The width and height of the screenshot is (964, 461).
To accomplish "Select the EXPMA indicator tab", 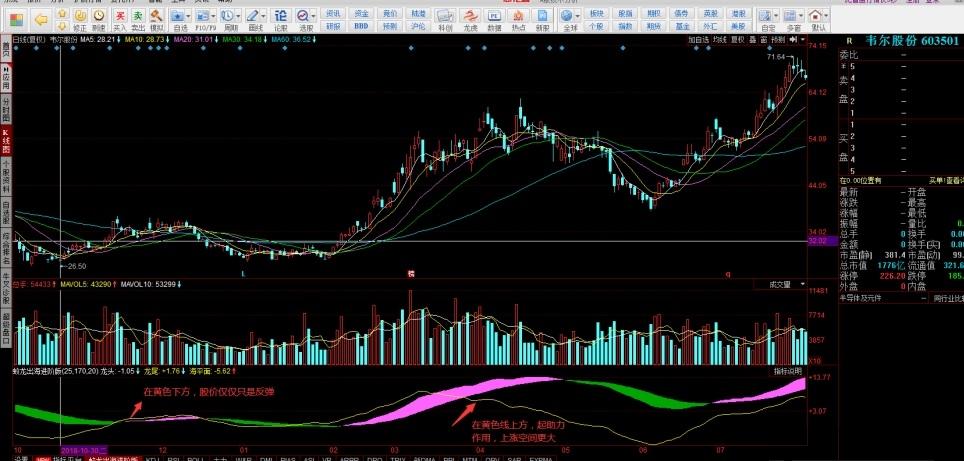I will click(x=541, y=459).
